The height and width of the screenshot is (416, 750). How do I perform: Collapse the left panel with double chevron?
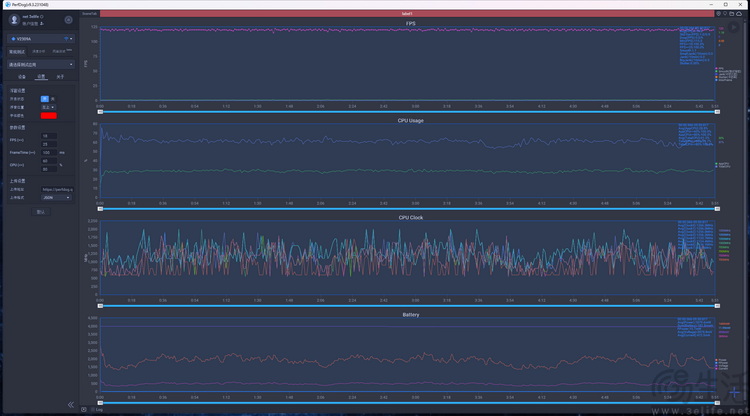71,405
